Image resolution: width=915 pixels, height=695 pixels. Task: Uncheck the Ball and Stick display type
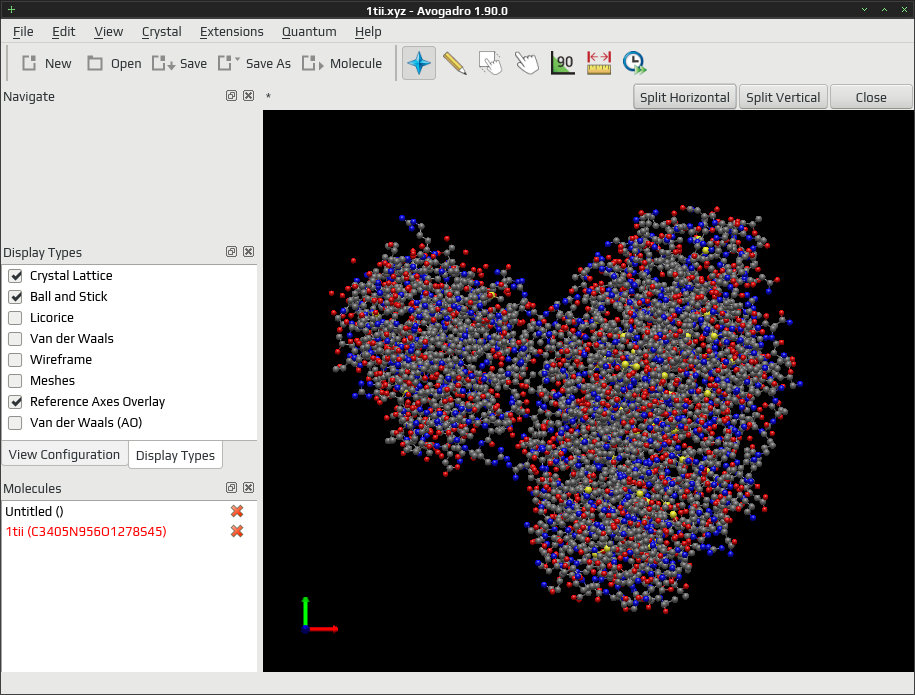(15, 297)
